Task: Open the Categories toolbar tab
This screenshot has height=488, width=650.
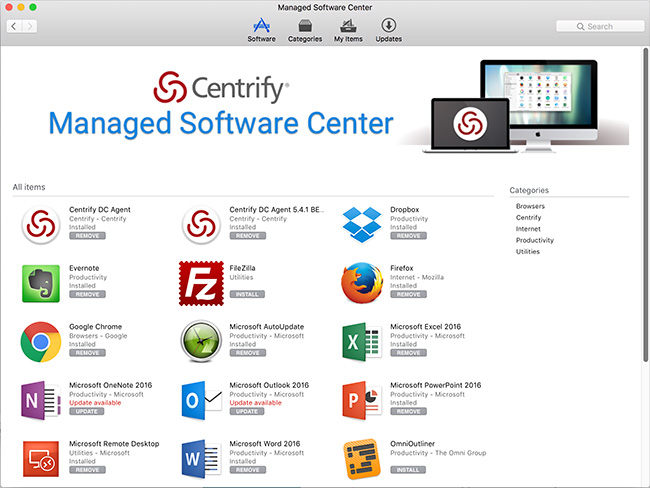Action: coord(305,30)
